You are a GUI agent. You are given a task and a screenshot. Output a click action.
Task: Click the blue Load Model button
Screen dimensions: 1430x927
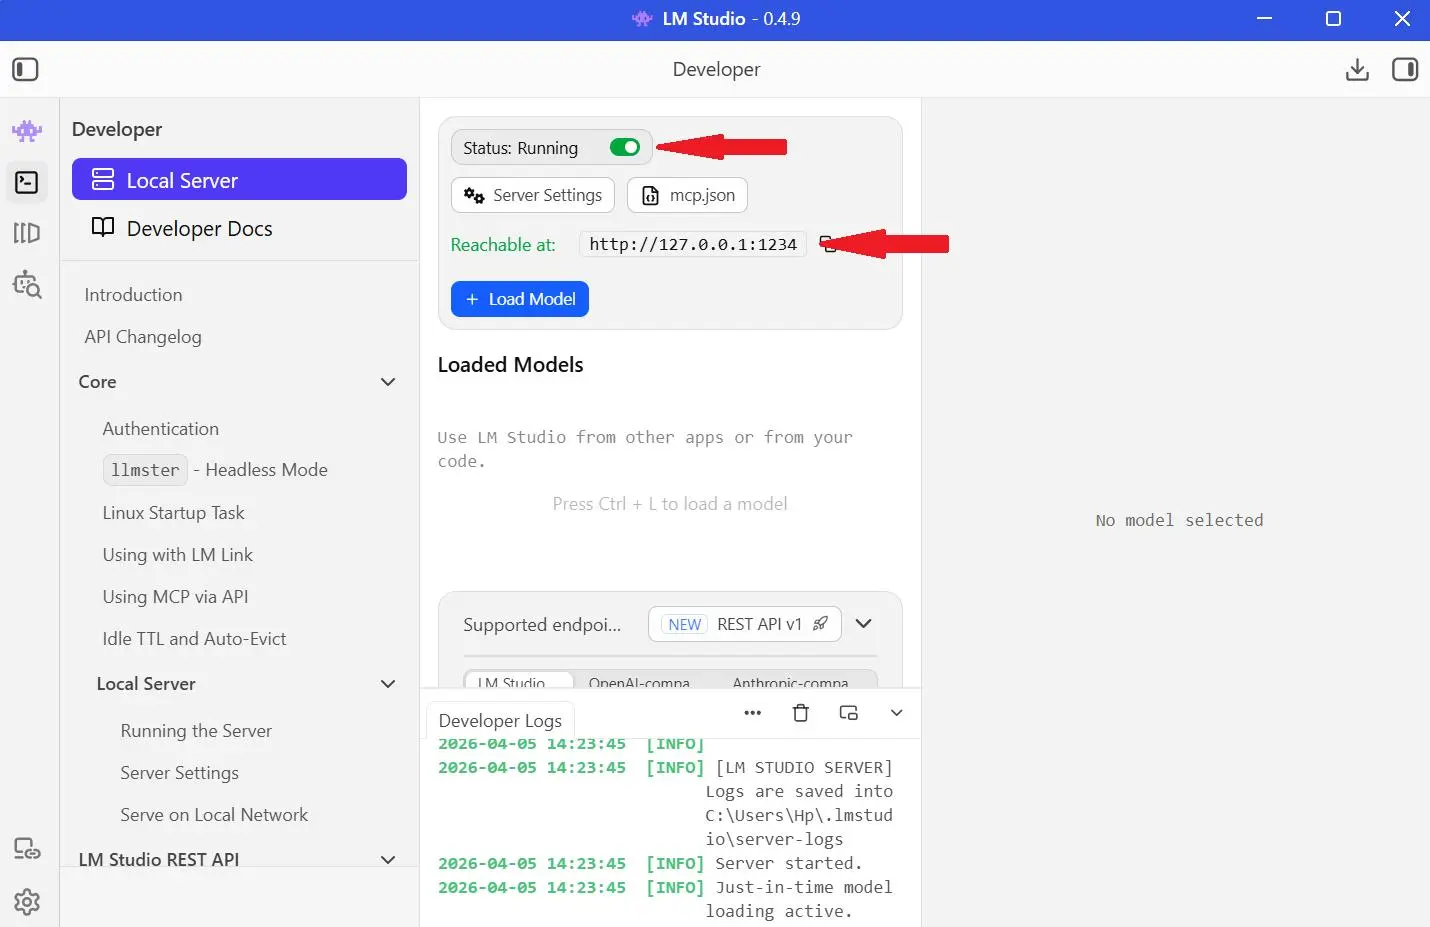tap(520, 299)
